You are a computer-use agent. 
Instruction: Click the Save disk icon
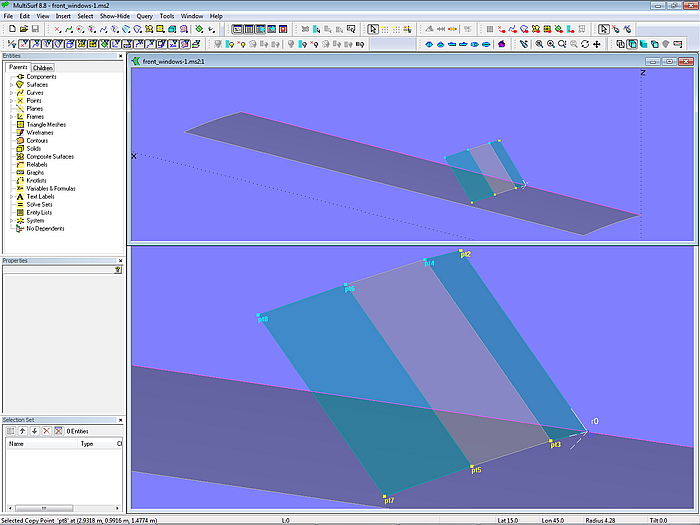pyautogui.click(x=34, y=30)
